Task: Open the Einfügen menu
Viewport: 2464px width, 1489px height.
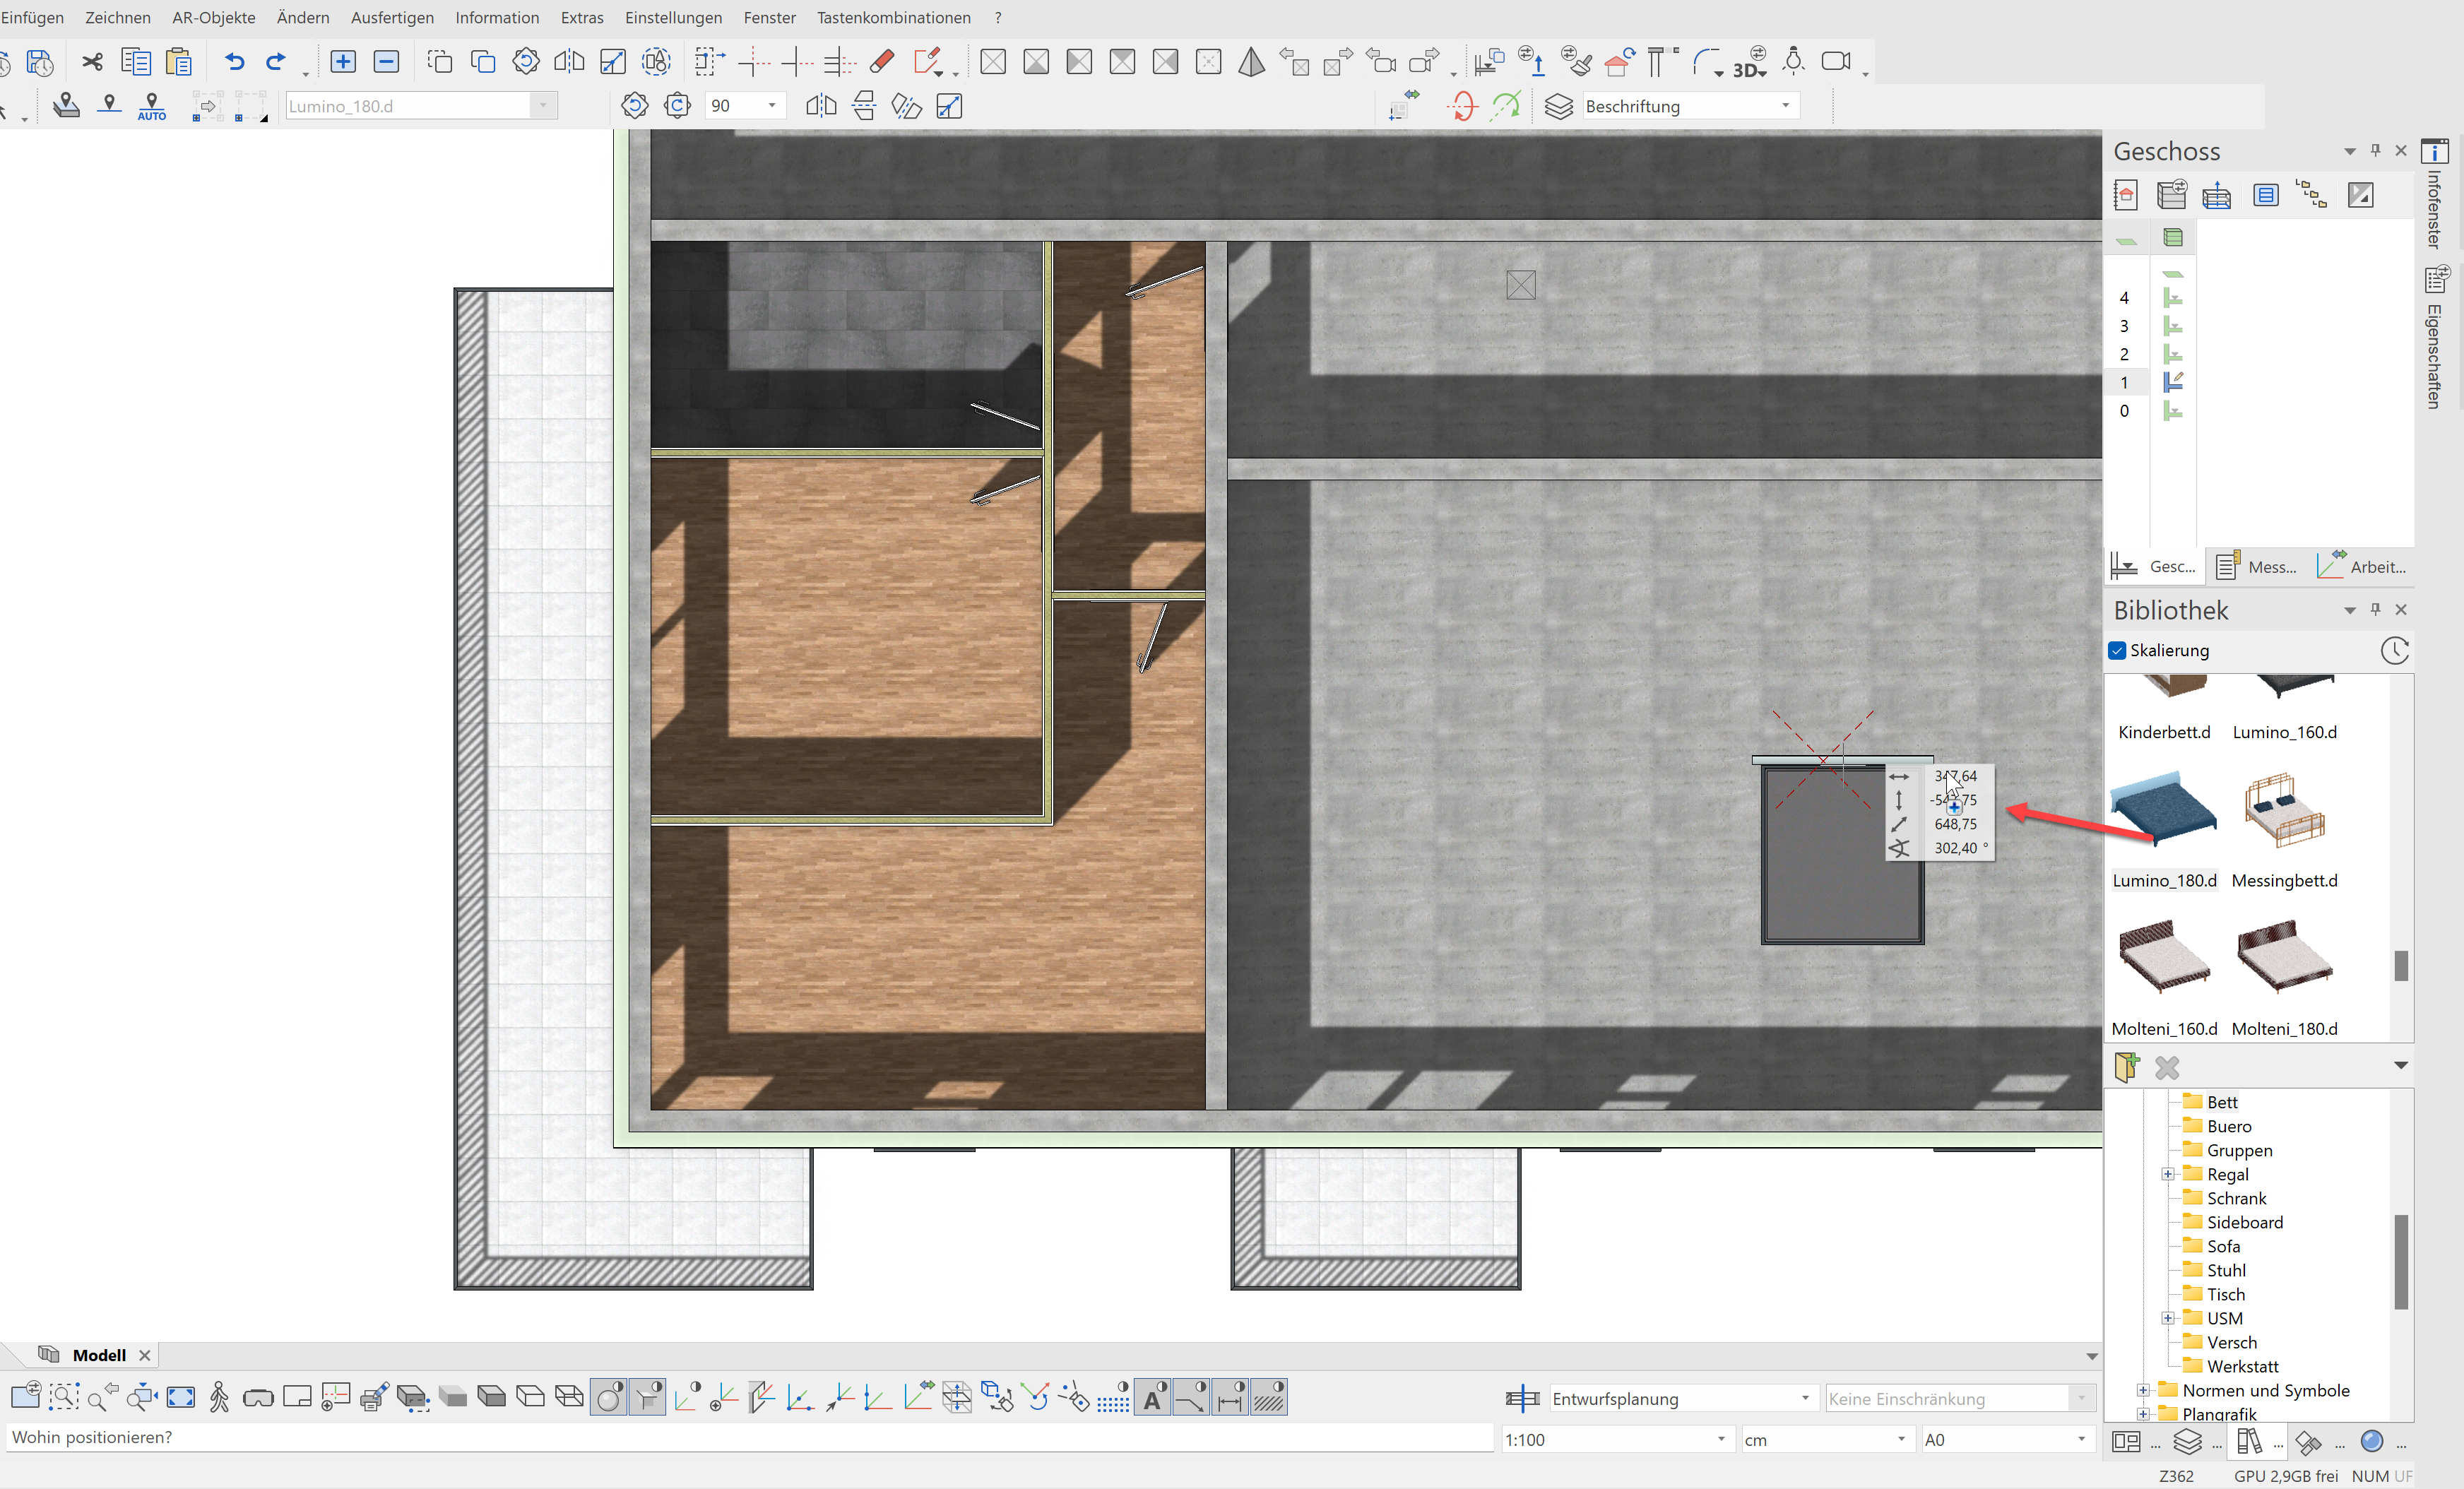Action: click(32, 17)
